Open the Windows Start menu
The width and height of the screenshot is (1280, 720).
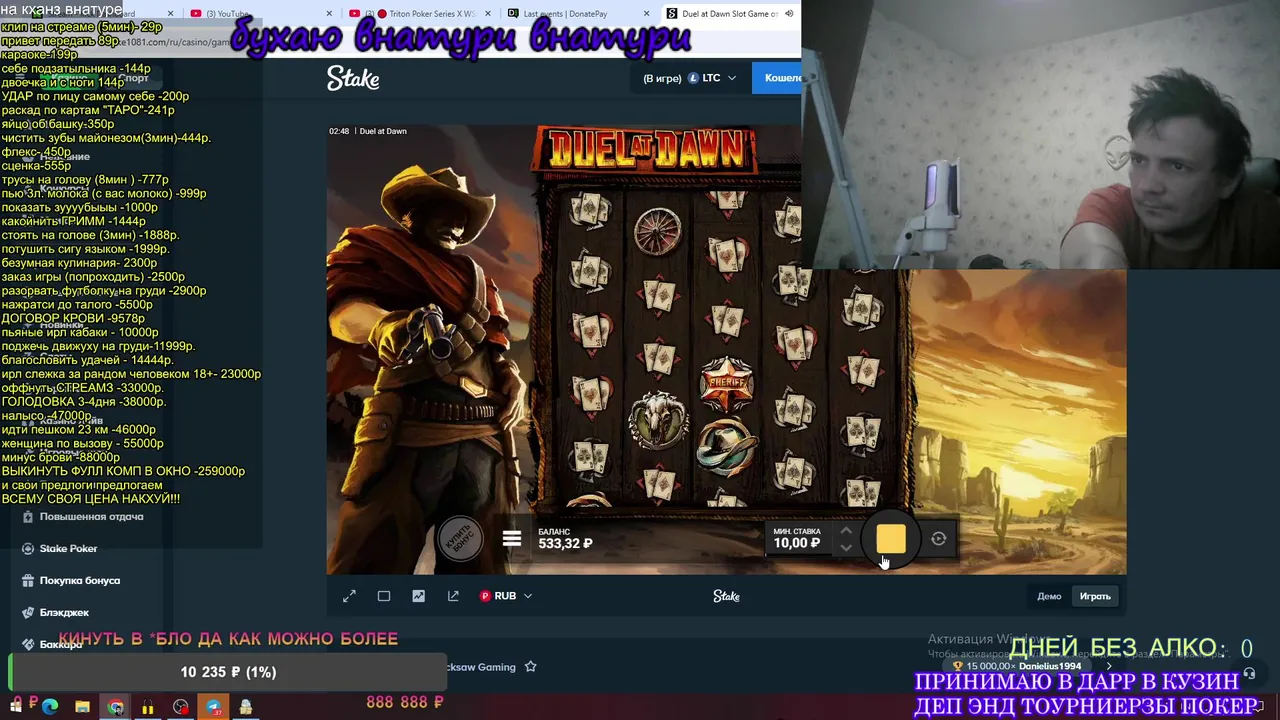(16, 706)
